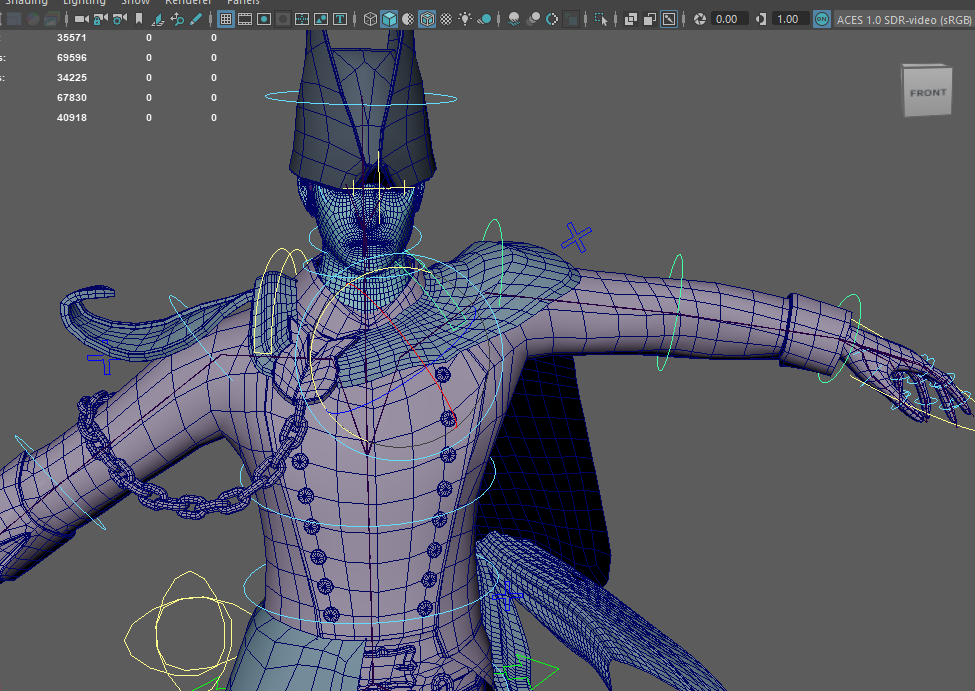Open the Renderer panel menu

pyautogui.click(x=188, y=2)
